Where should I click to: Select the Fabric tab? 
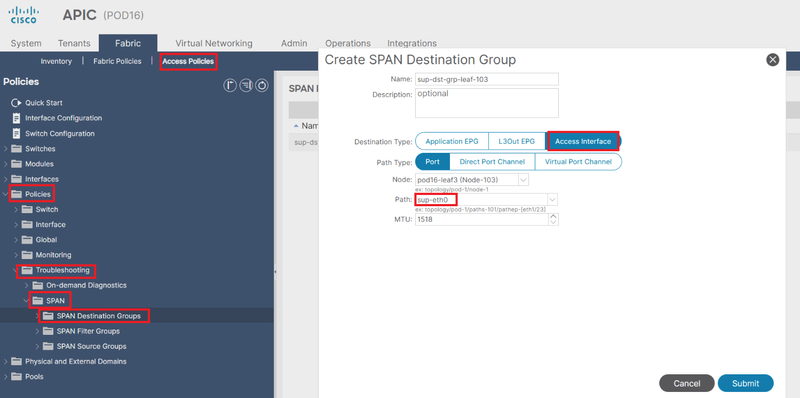tap(128, 43)
